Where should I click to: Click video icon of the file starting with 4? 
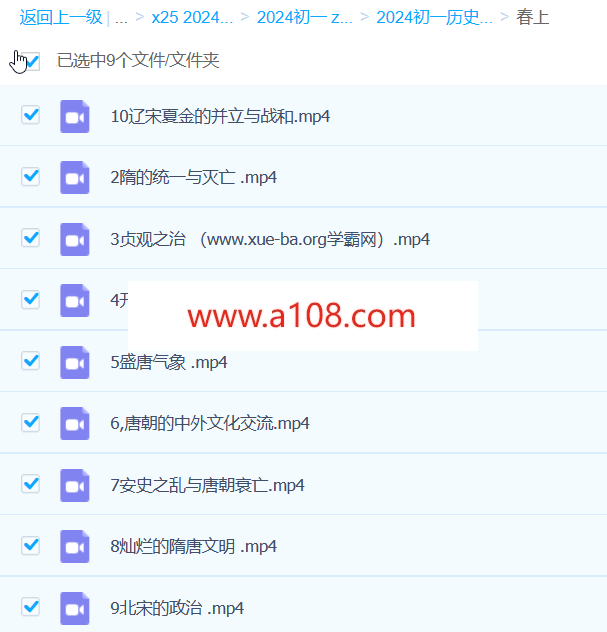(75, 301)
